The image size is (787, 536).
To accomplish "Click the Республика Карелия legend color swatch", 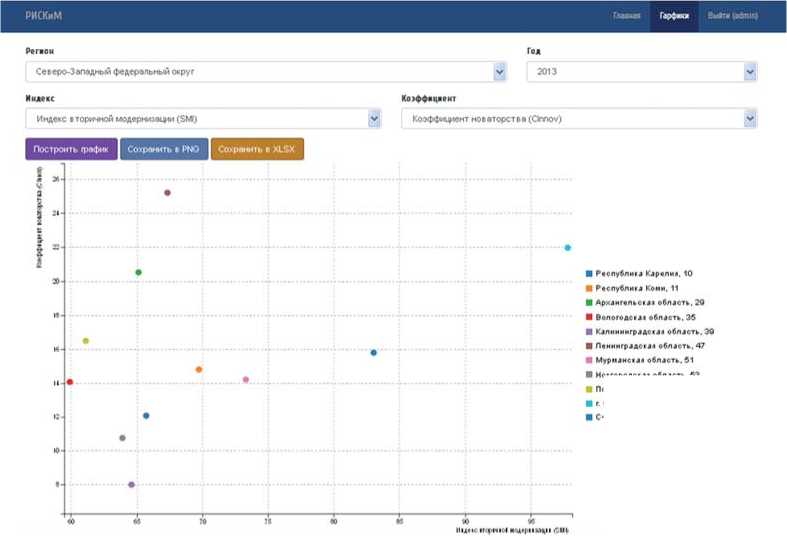I will (589, 273).
